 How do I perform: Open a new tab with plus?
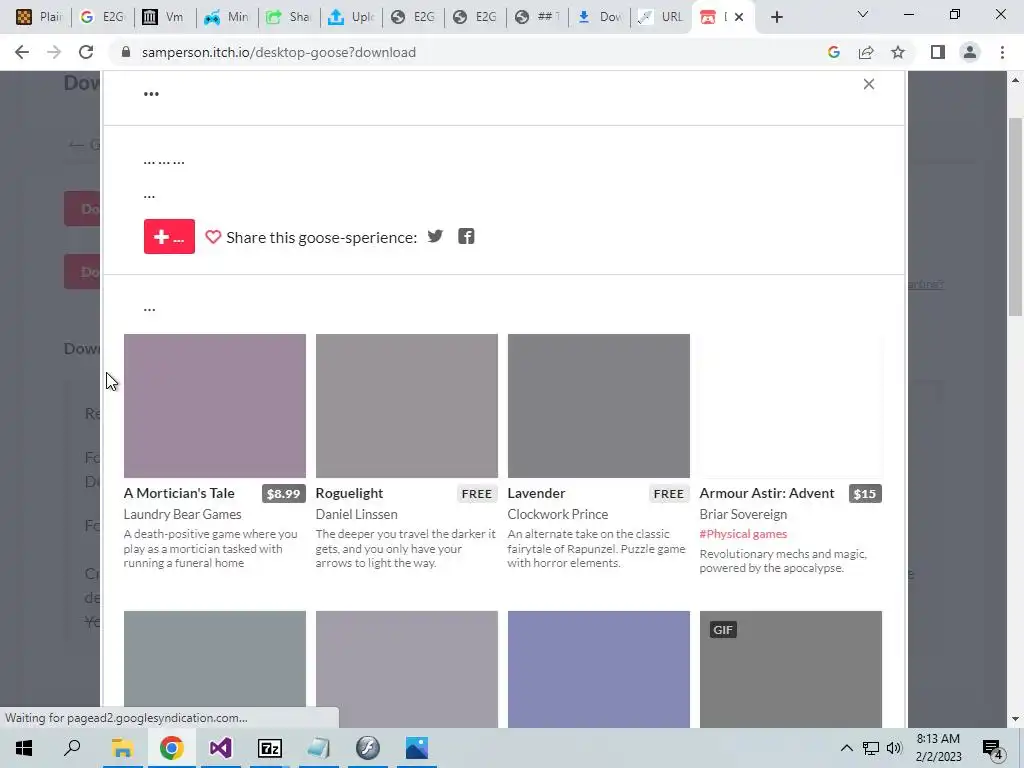point(776,17)
